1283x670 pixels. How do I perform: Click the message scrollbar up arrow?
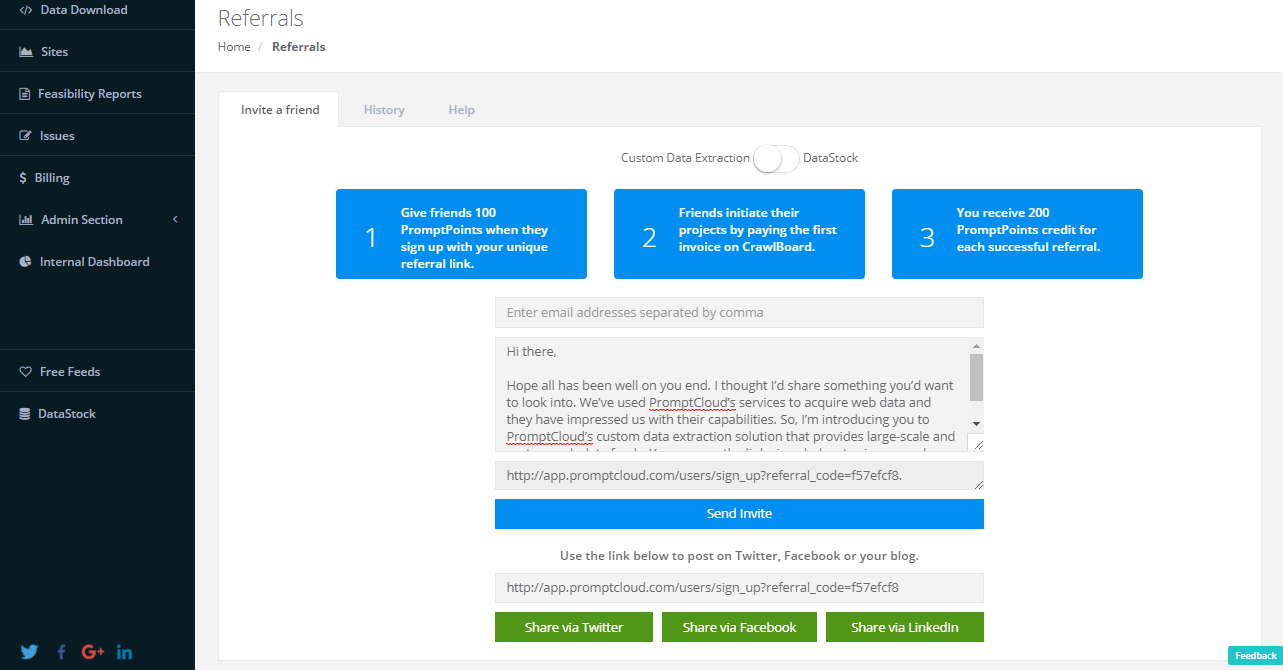pyautogui.click(x=977, y=346)
